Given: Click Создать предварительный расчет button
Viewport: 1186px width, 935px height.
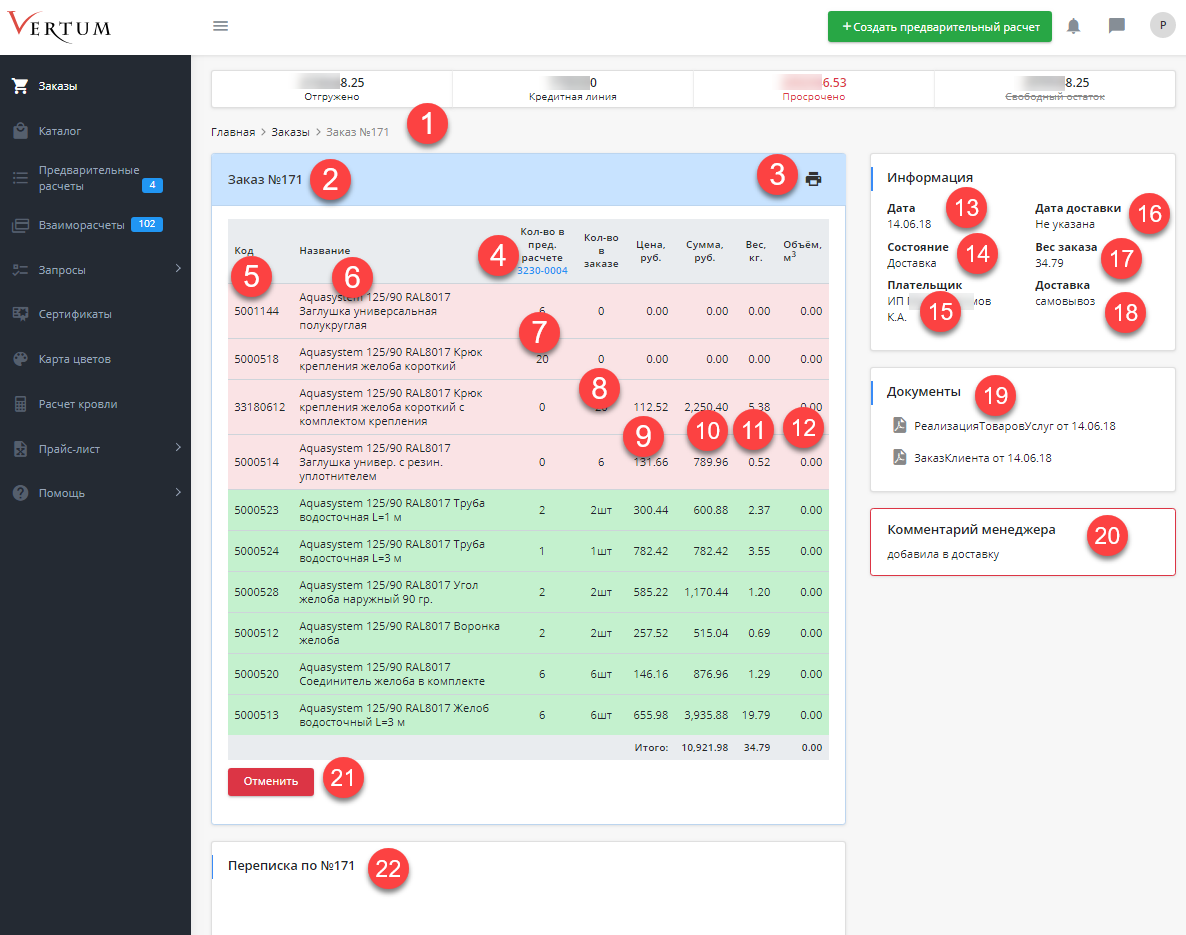Looking at the screenshot, I should pyautogui.click(x=939, y=26).
